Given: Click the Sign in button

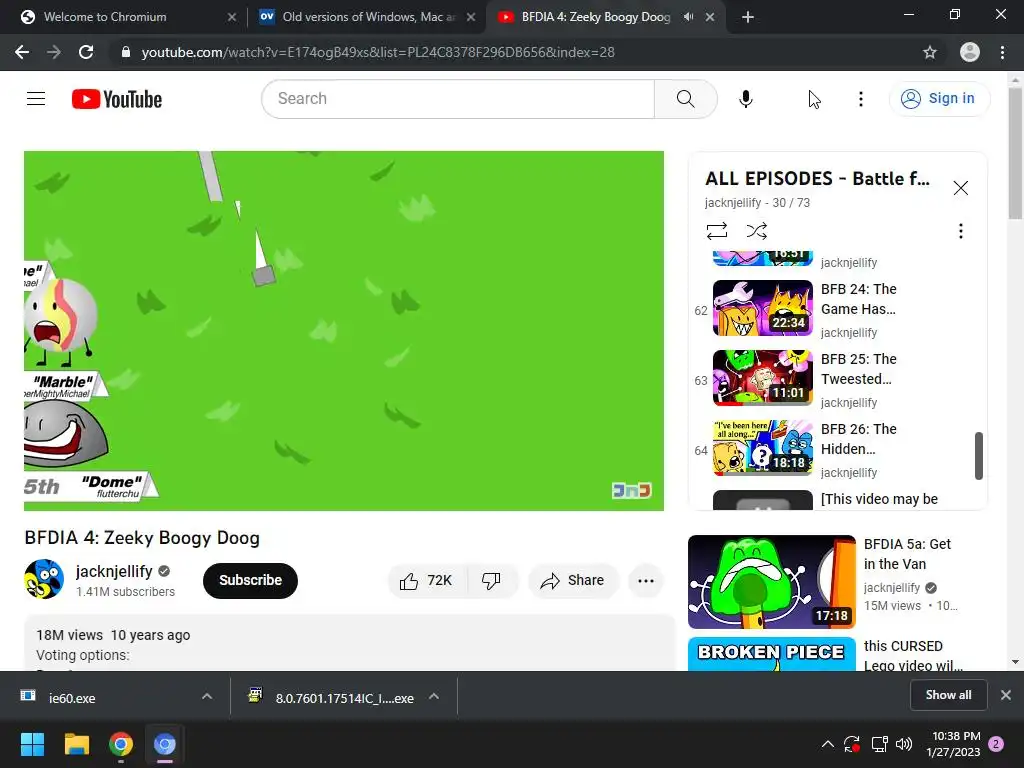Looking at the screenshot, I should coord(938,99).
